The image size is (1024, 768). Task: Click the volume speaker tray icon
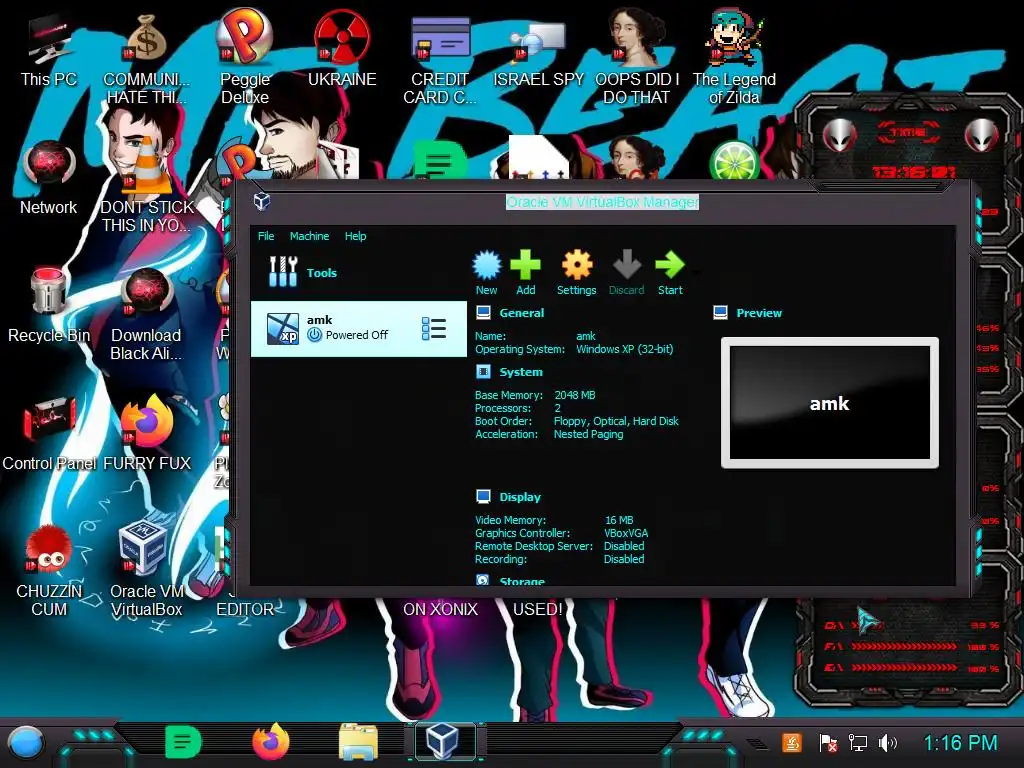[x=888, y=743]
